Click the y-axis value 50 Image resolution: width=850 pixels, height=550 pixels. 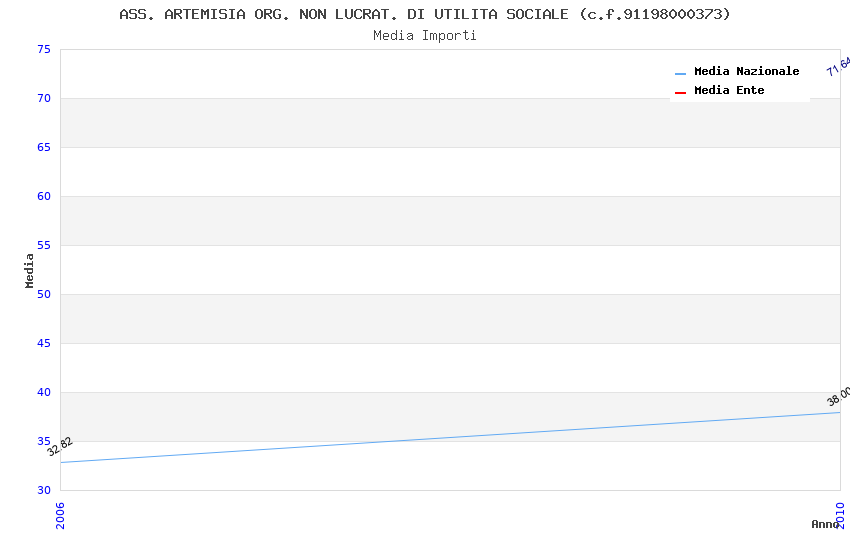pyautogui.click(x=44, y=294)
